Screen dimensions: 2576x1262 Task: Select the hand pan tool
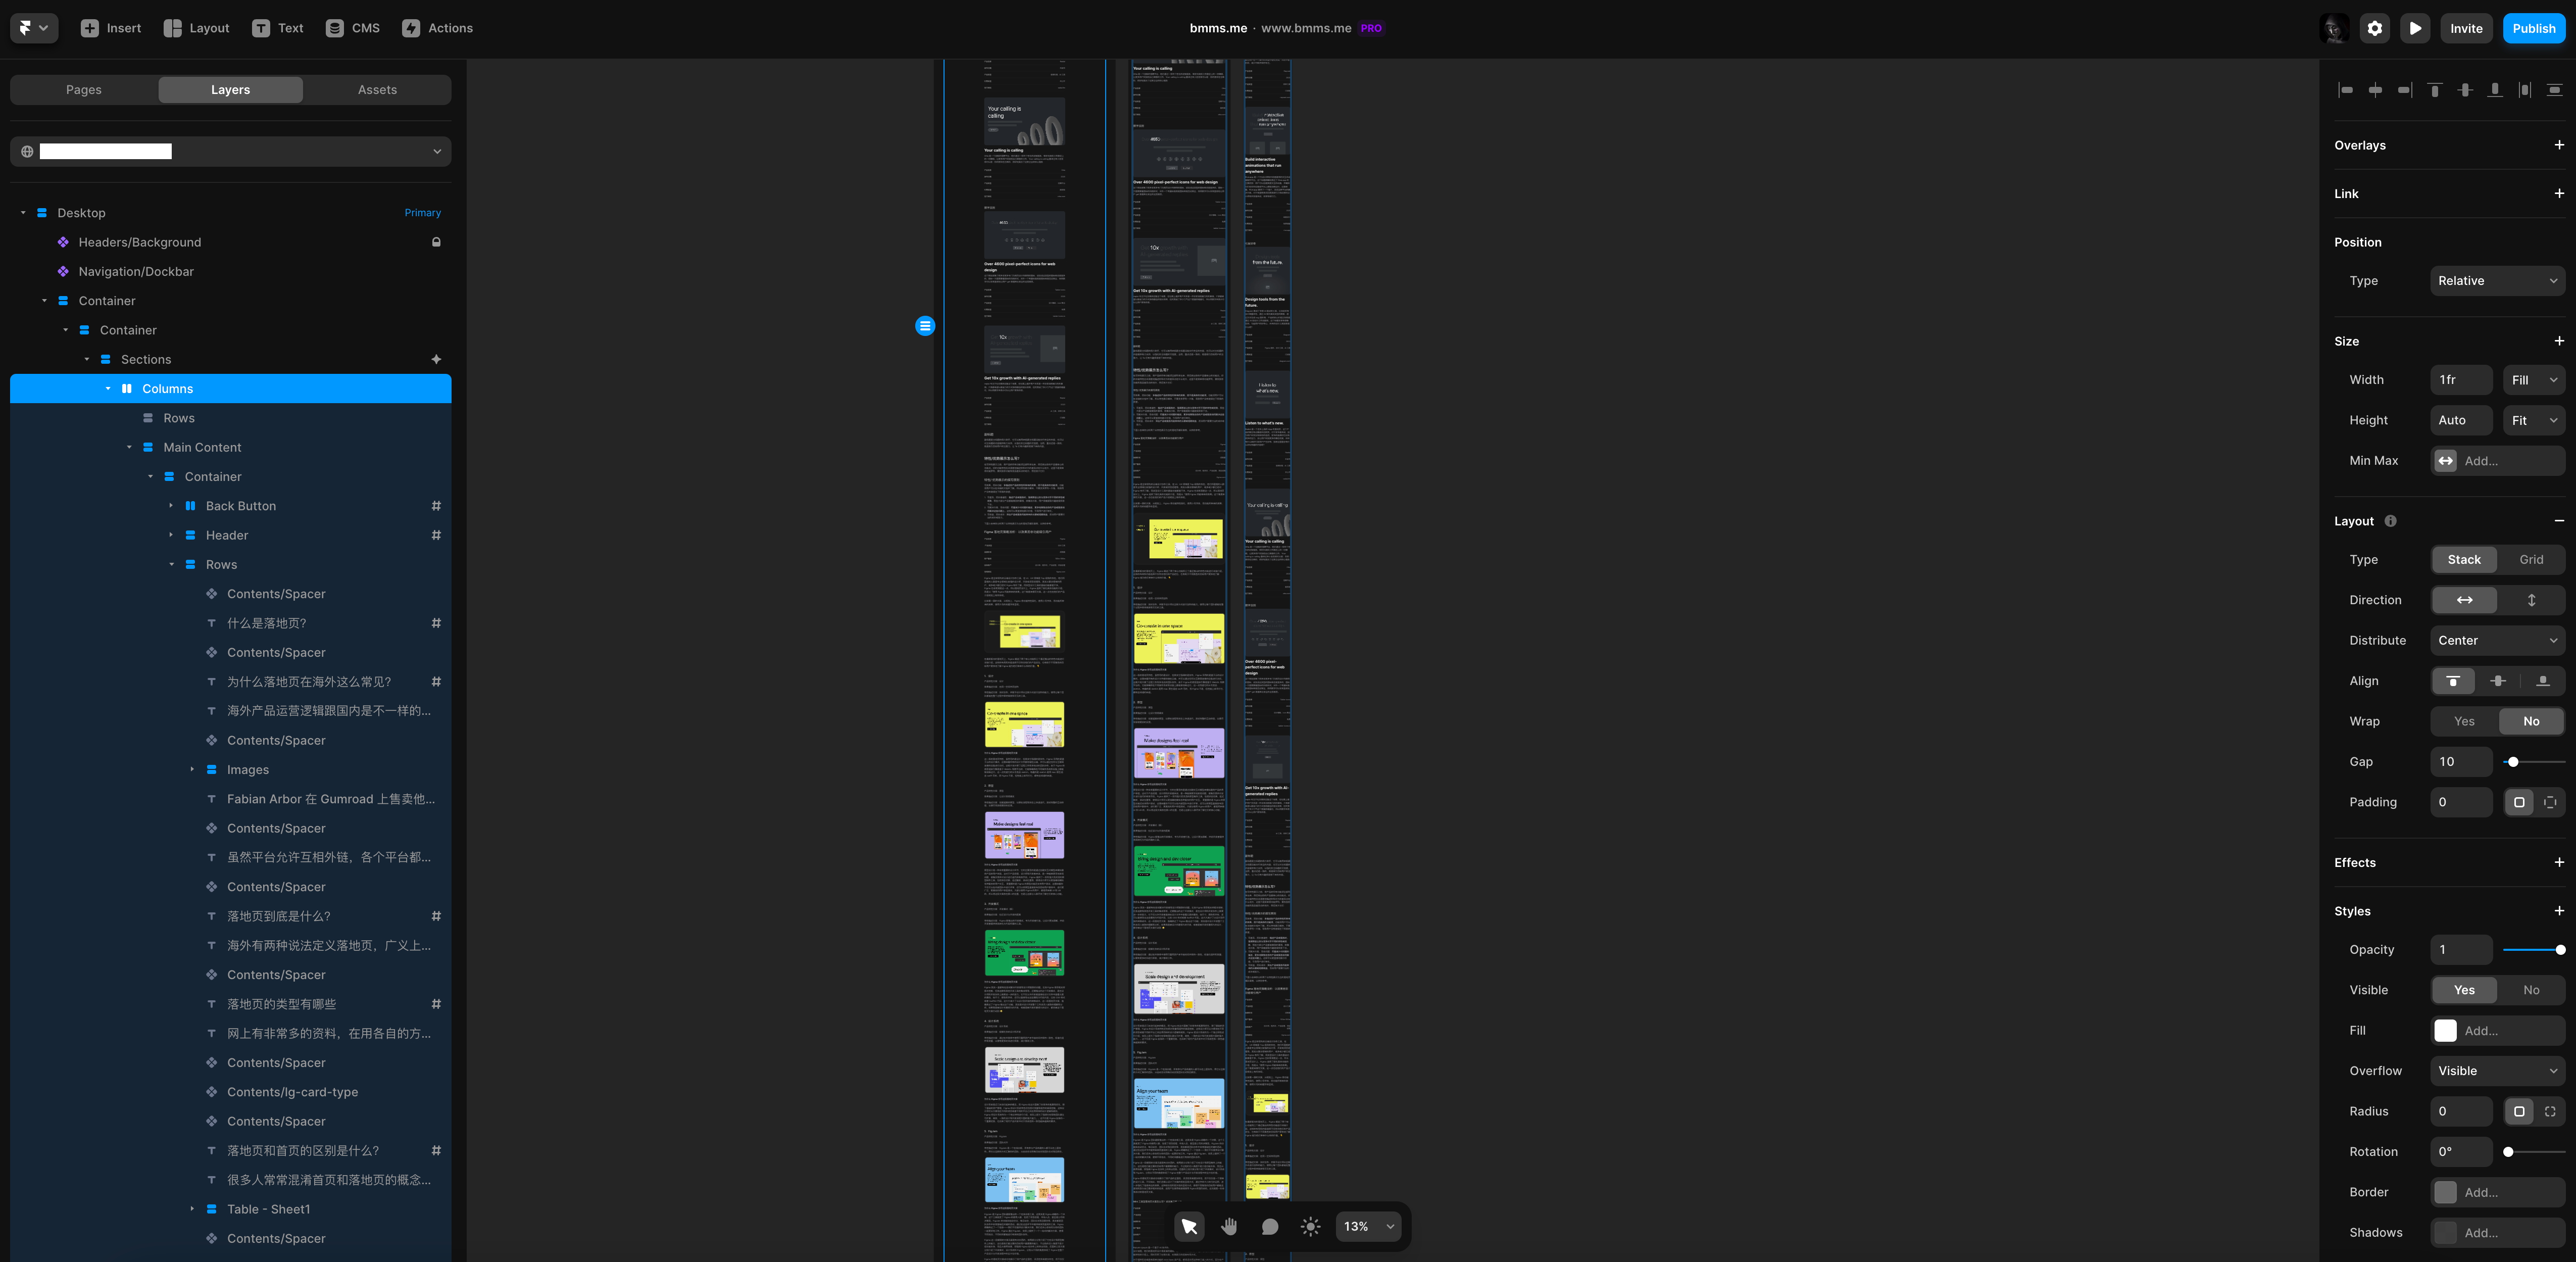point(1229,1226)
